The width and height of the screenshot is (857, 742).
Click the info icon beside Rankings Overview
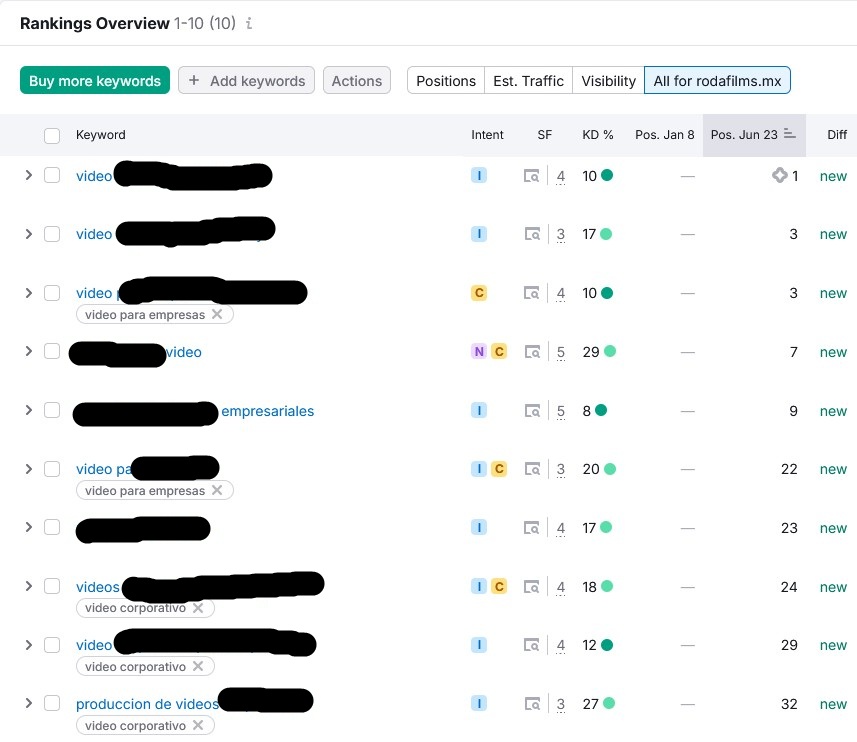click(249, 24)
